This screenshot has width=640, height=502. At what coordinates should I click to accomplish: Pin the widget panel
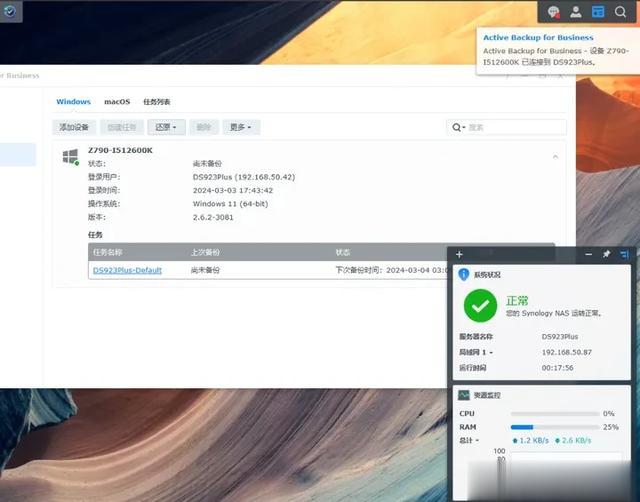[x=607, y=254]
